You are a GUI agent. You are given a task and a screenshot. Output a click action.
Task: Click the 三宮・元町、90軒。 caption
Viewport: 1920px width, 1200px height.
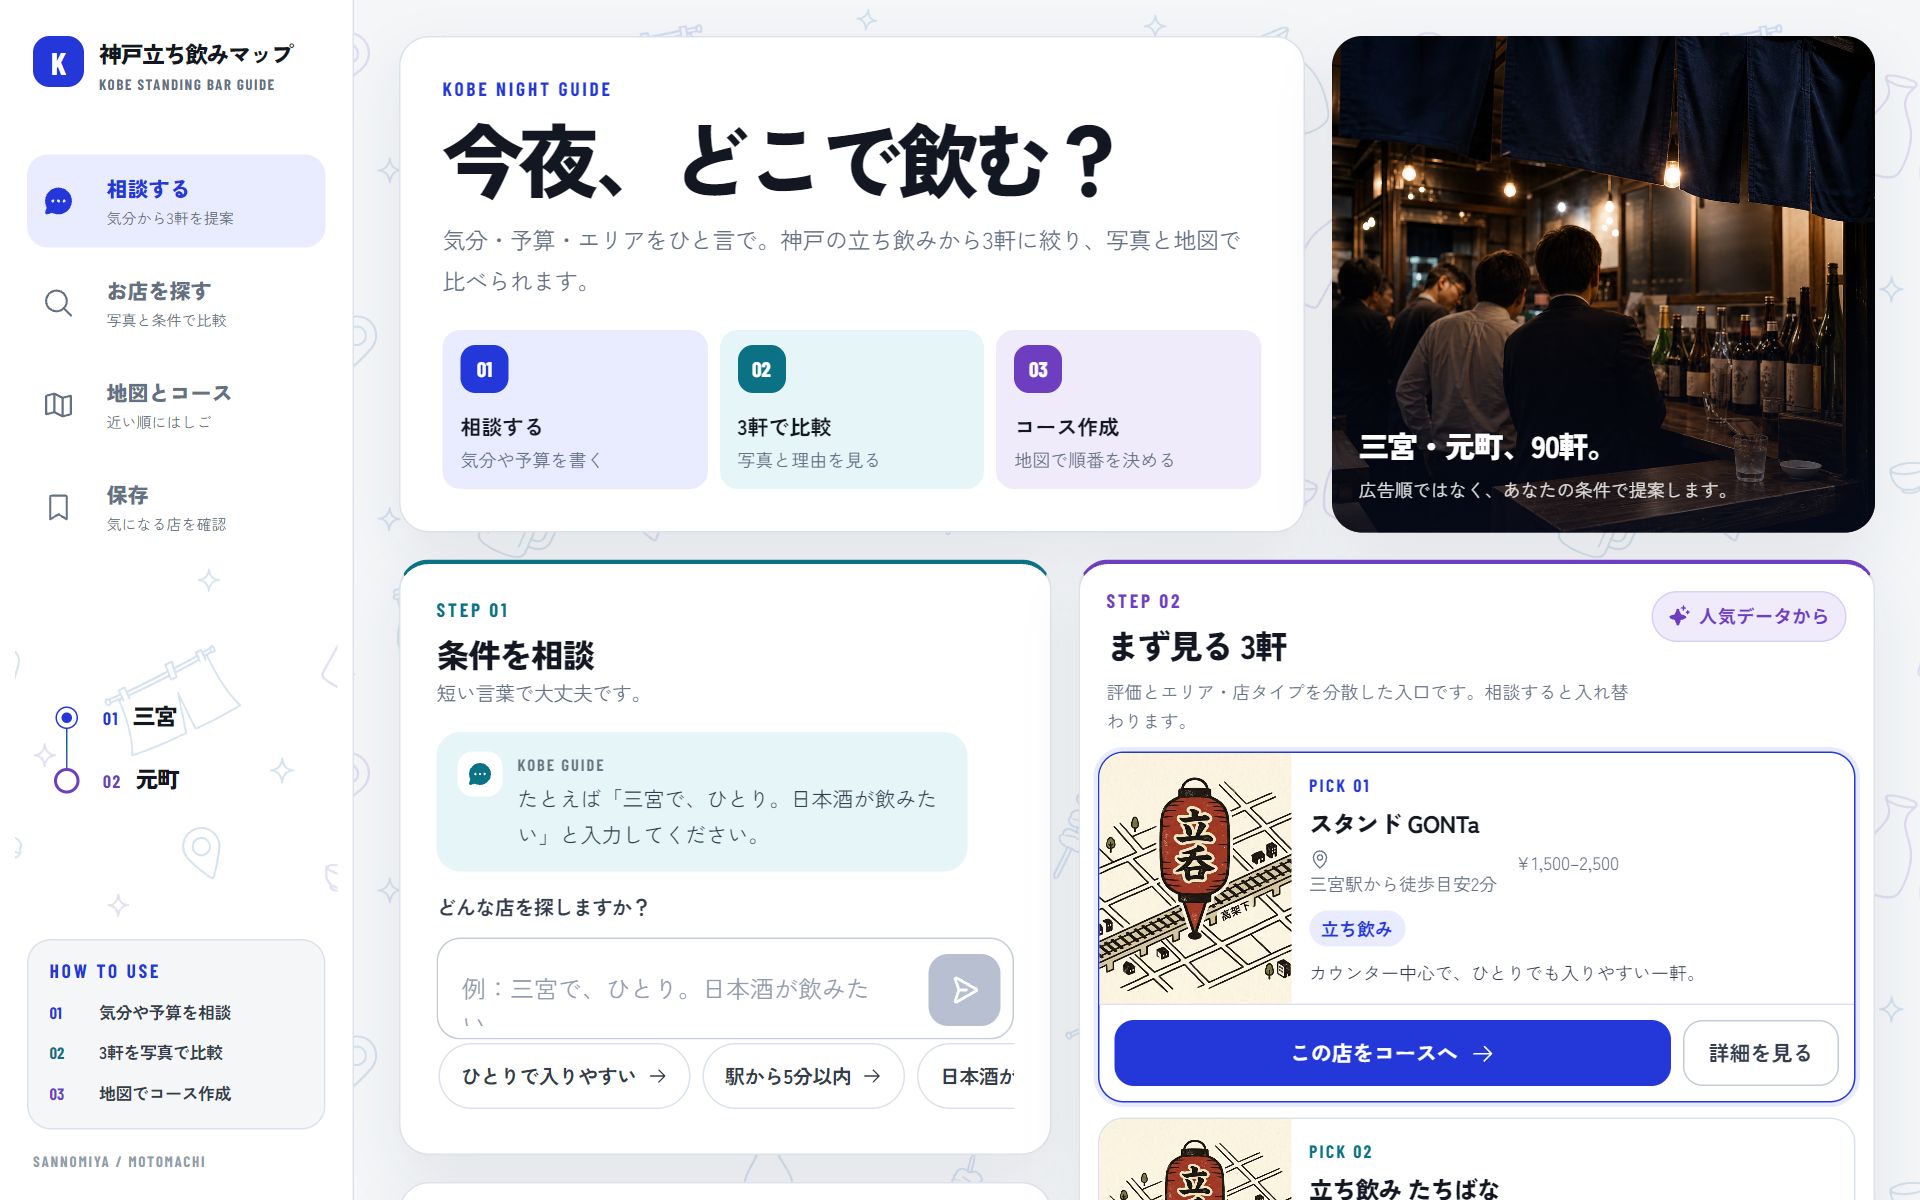point(1481,447)
